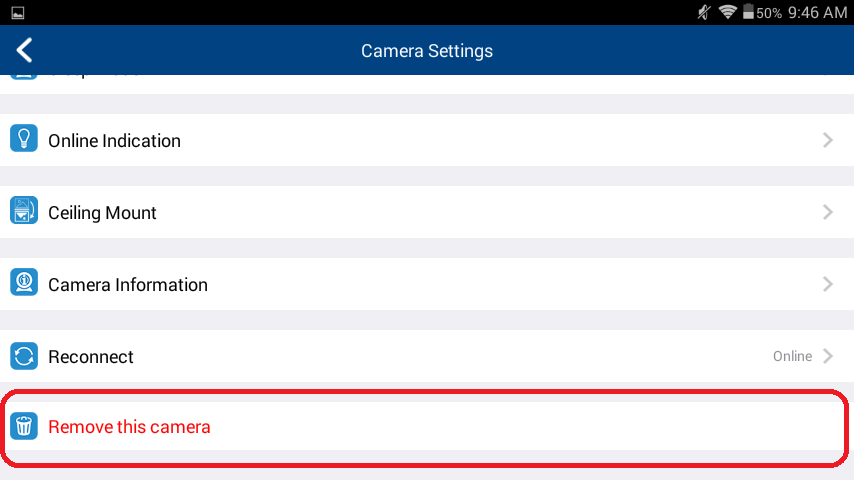The height and width of the screenshot is (480, 854).
Task: Expand Camera Information chevron
Action: point(828,284)
